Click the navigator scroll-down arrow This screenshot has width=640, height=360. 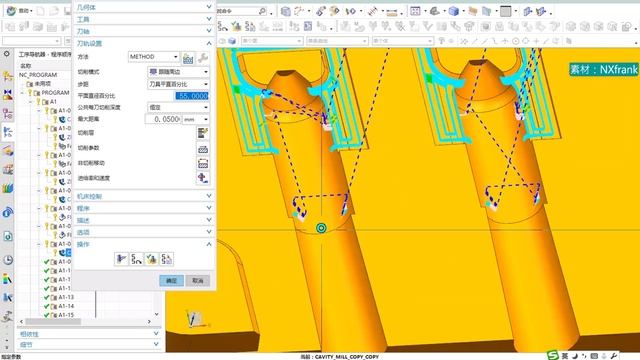pyautogui.click(x=157, y=314)
